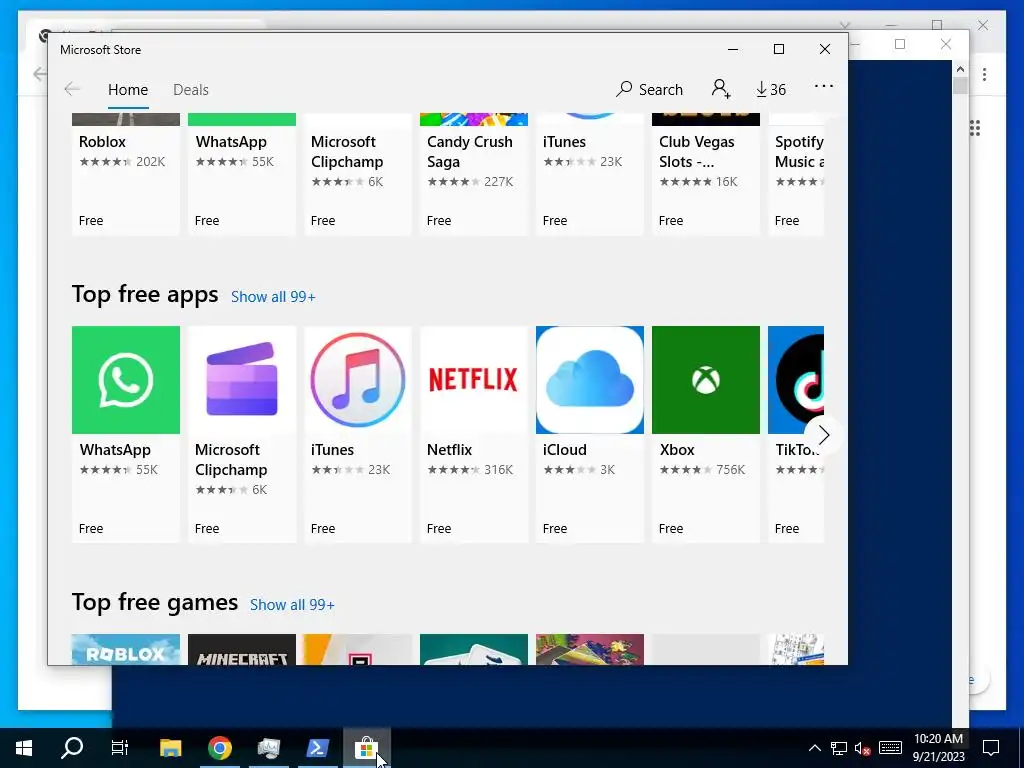1024x768 pixels.
Task: Show all 99+ top free apps
Action: click(273, 296)
